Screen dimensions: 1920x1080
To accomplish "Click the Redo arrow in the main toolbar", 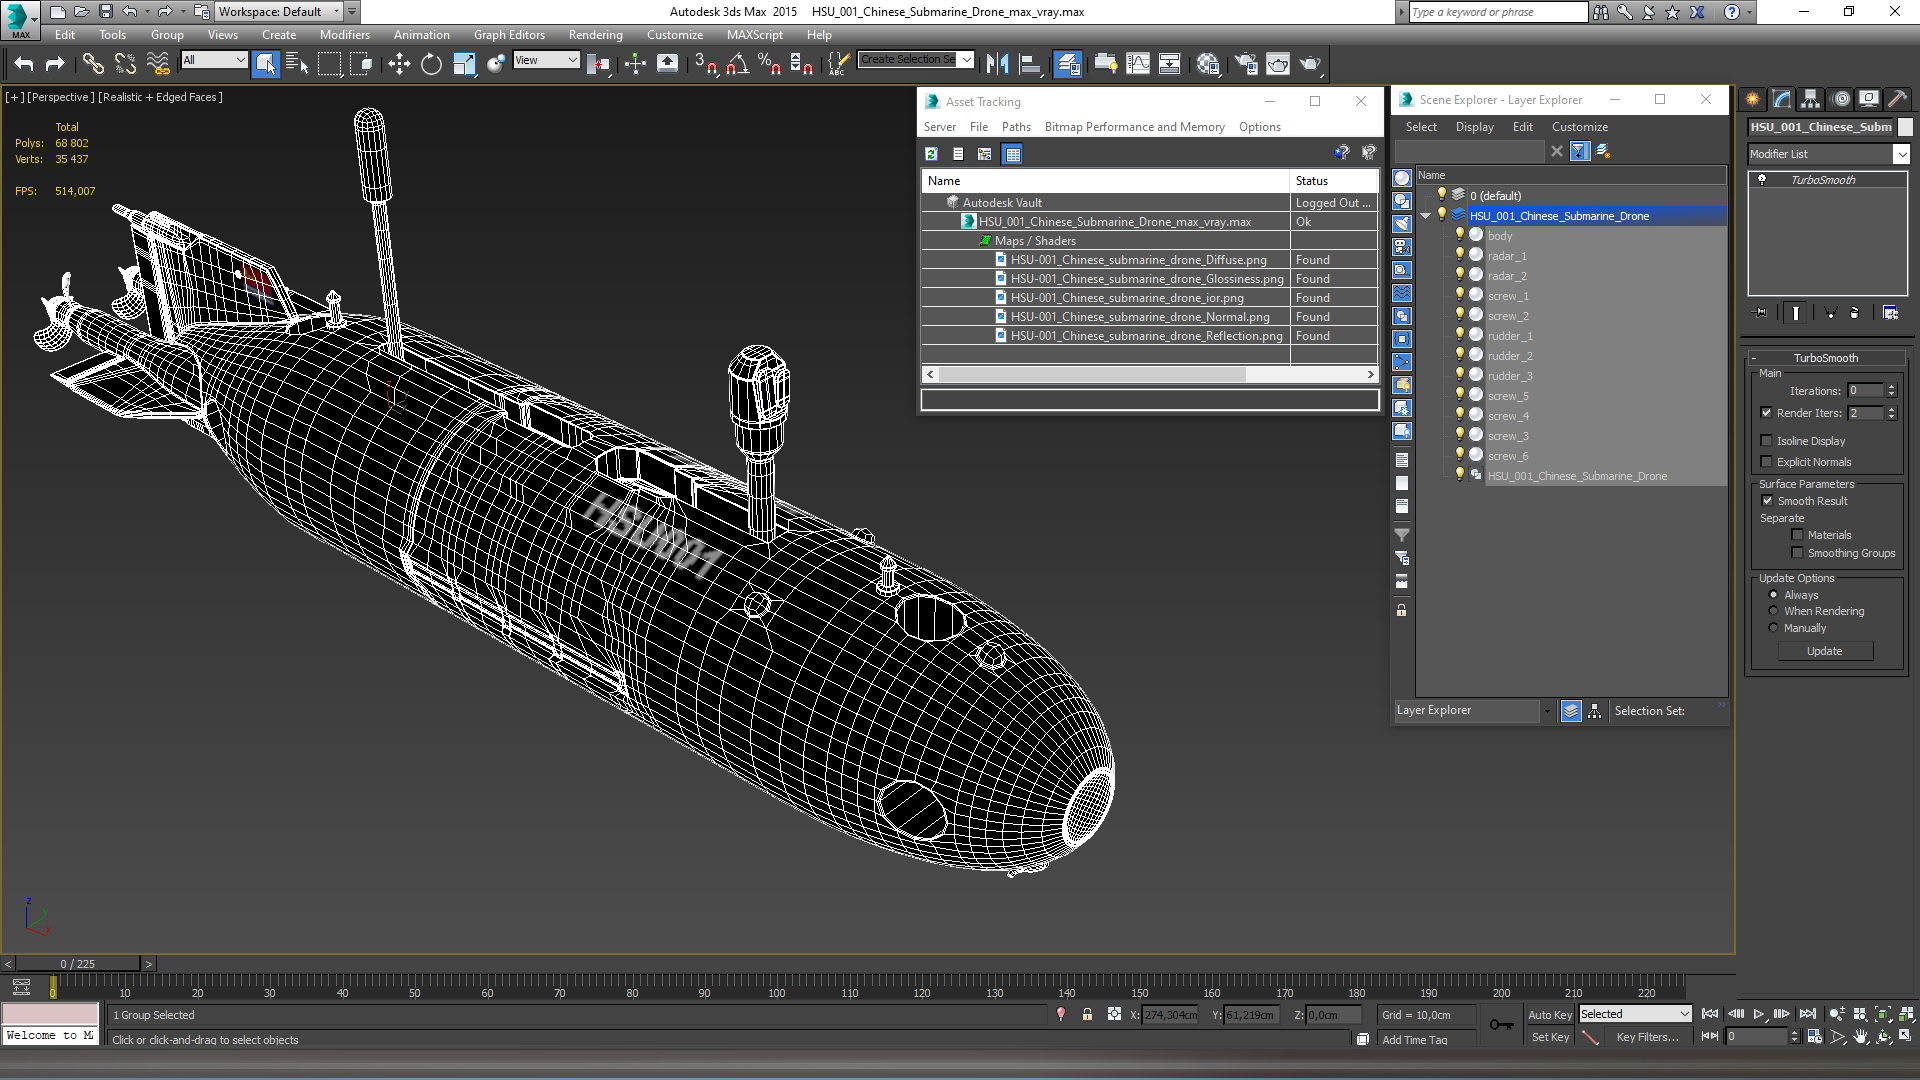I will click(x=55, y=64).
